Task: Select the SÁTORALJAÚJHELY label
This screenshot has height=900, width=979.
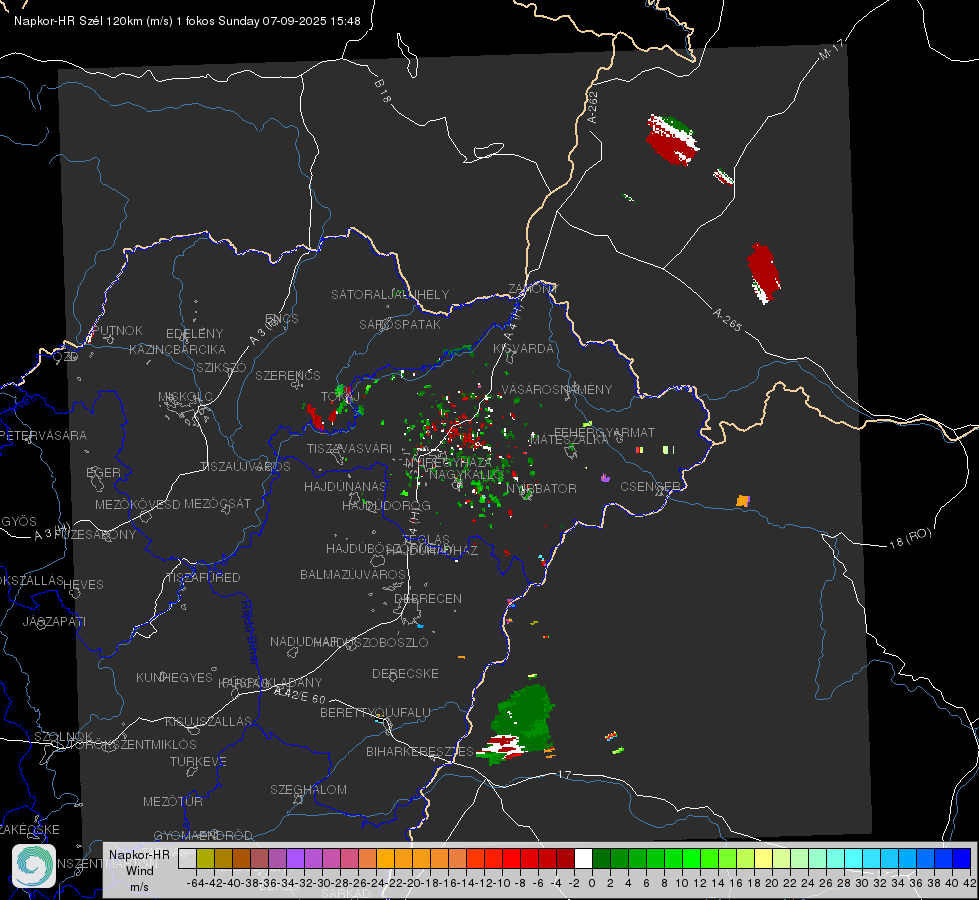Action: pos(390,294)
